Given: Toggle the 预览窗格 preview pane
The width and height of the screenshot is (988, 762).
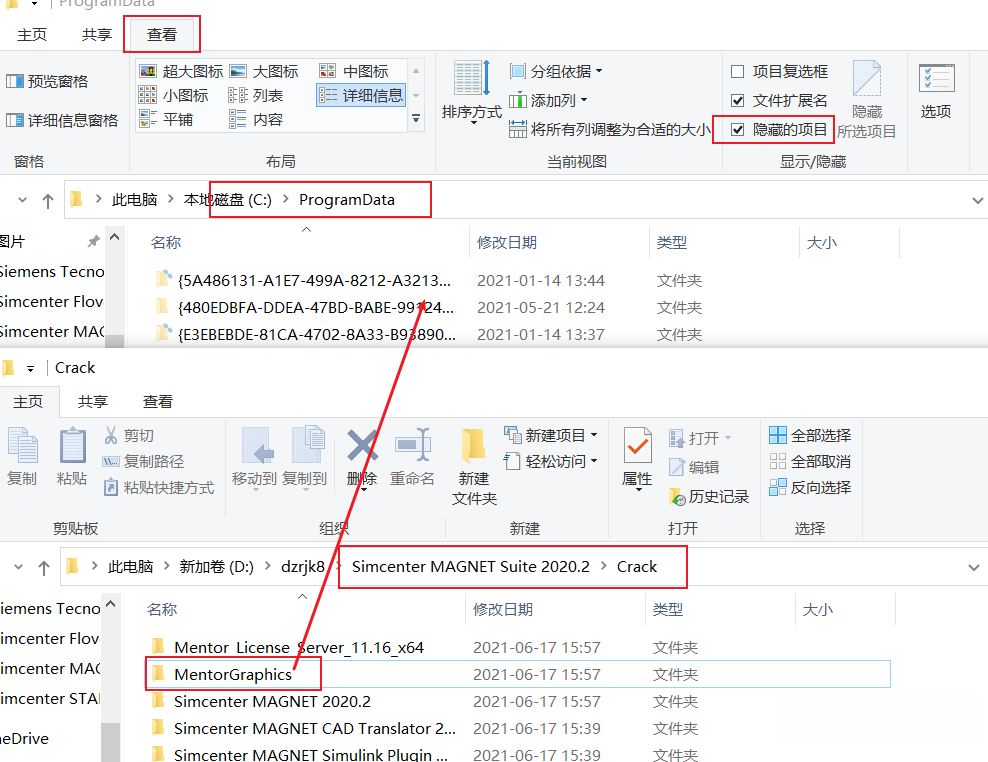Looking at the screenshot, I should pos(47,81).
